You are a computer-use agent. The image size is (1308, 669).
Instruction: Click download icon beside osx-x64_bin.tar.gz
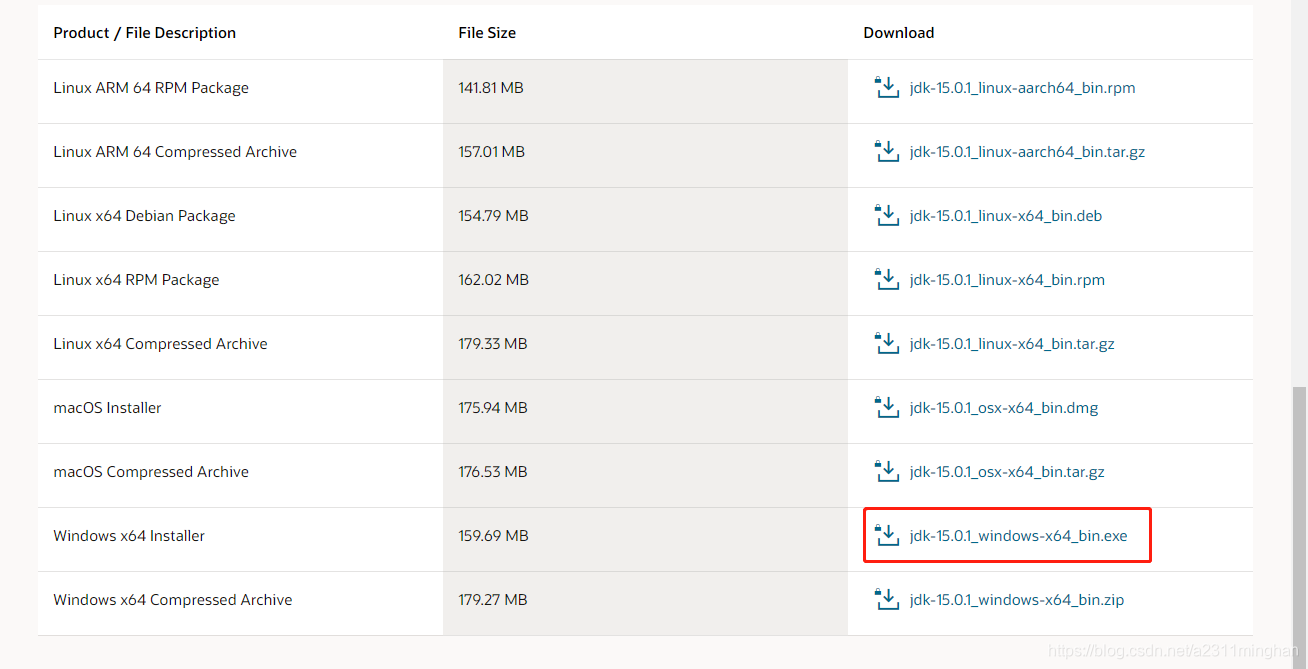tap(886, 471)
